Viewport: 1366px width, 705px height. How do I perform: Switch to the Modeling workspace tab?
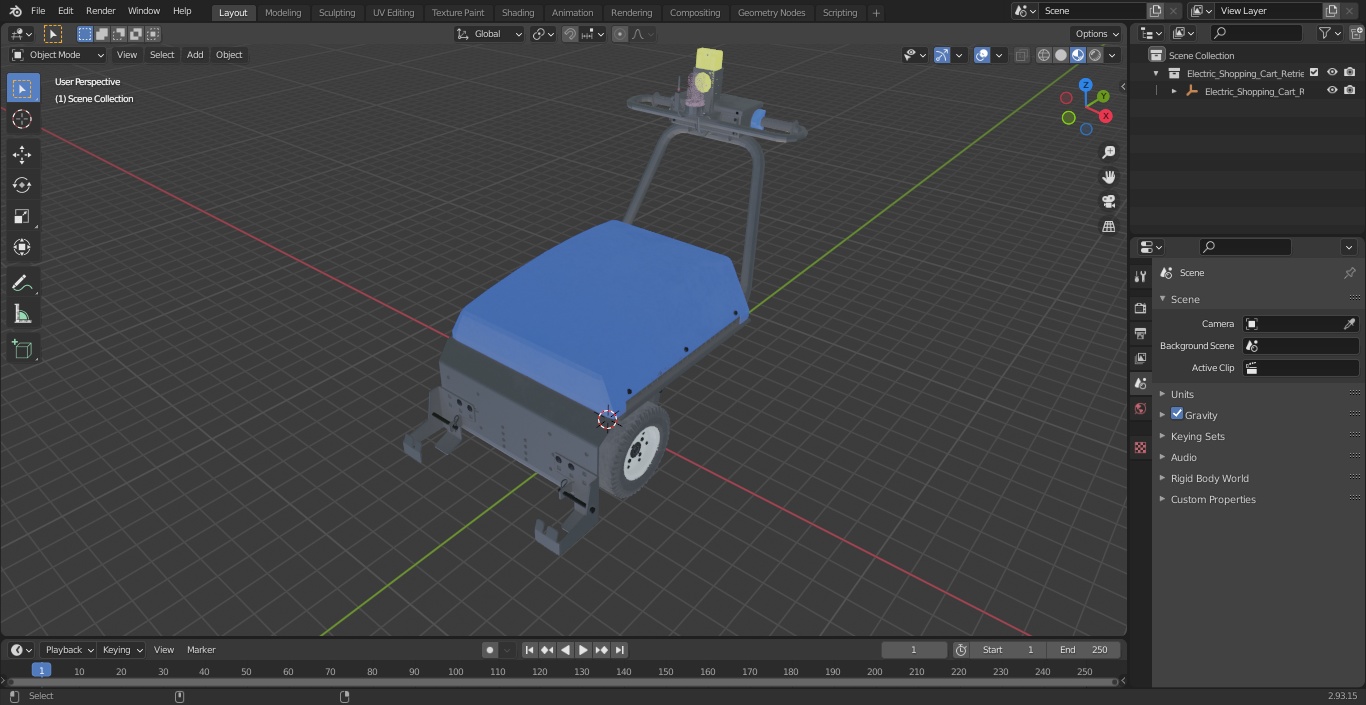(283, 12)
